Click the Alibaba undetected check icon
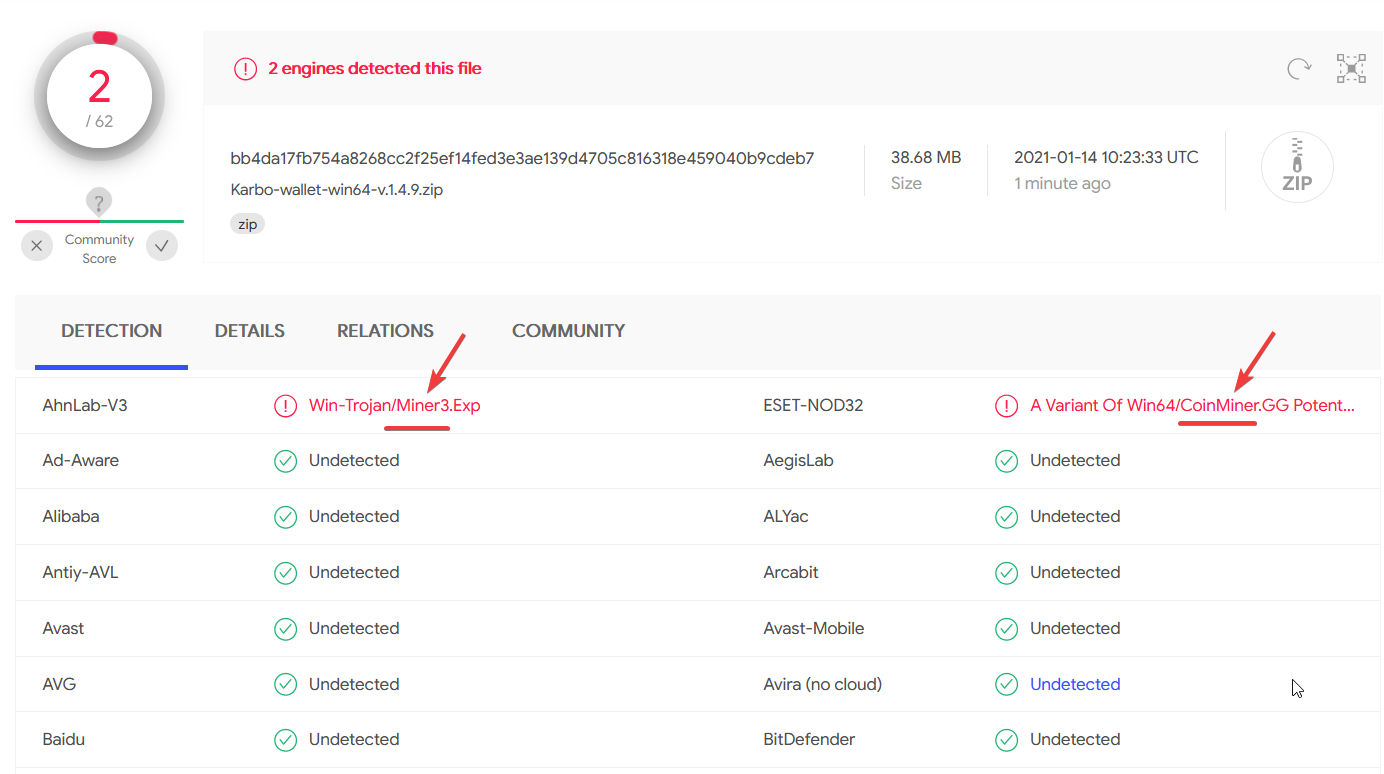 click(285, 517)
